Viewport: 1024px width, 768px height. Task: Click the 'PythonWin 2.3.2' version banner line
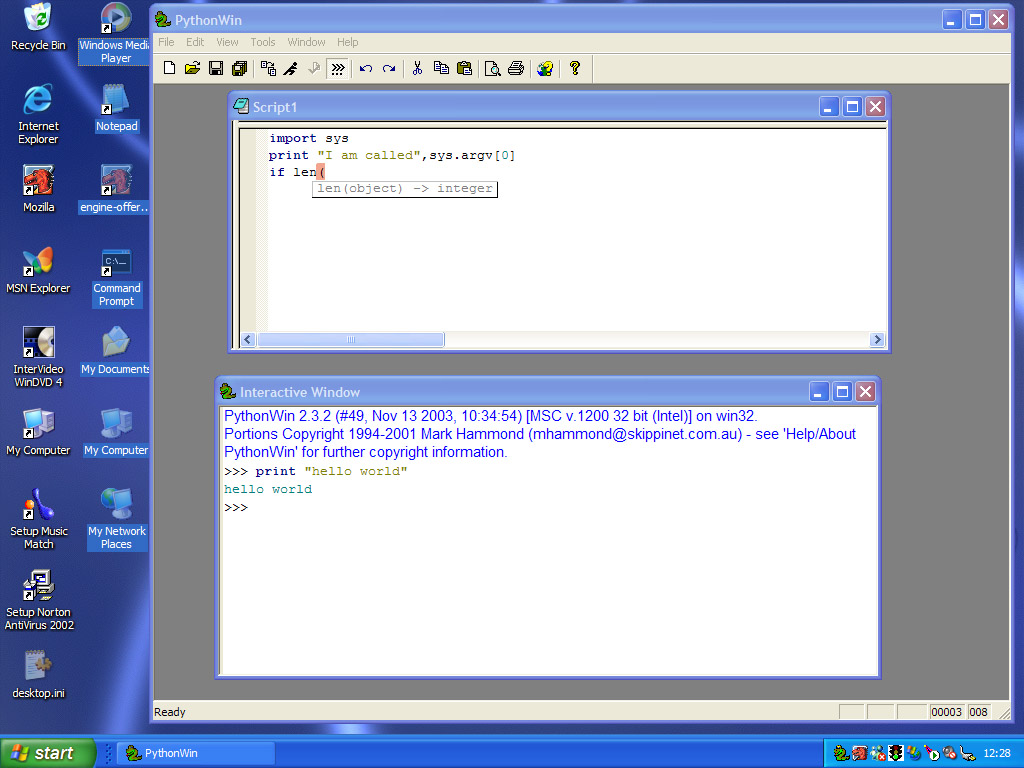tap(490, 416)
